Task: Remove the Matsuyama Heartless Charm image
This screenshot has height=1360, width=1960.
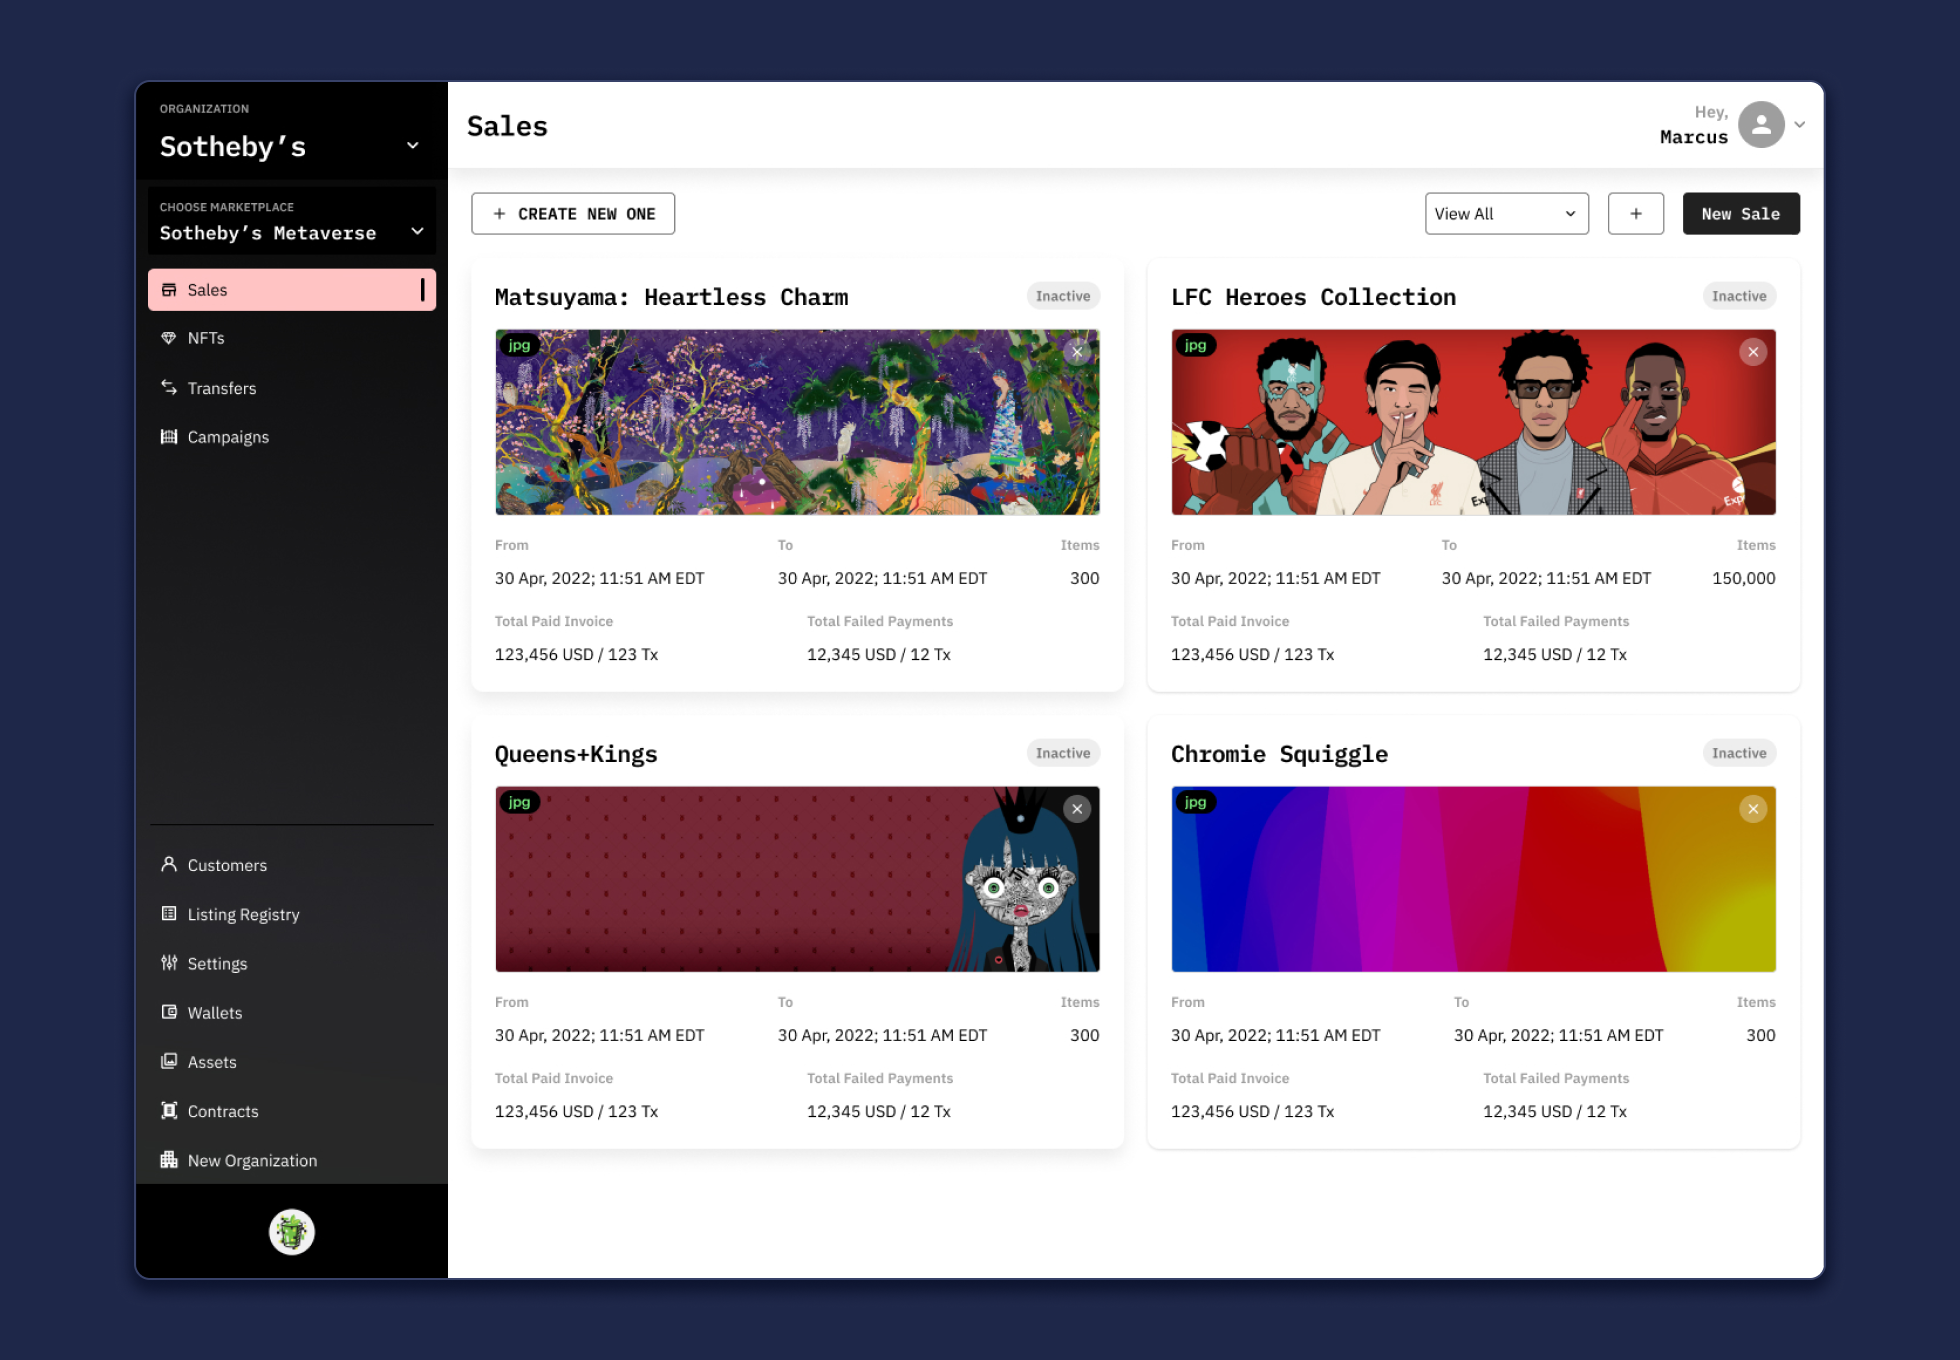Action: click(x=1077, y=352)
